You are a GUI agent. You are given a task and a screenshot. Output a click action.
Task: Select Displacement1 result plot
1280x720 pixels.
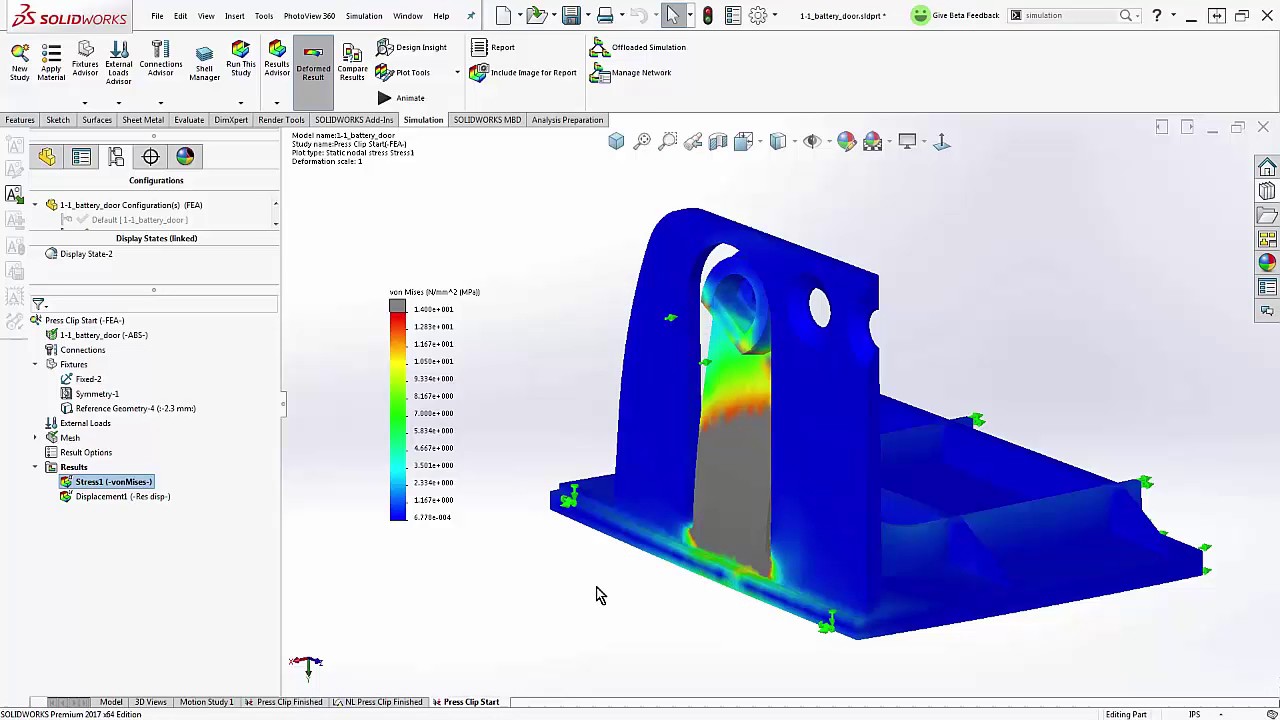coord(115,496)
